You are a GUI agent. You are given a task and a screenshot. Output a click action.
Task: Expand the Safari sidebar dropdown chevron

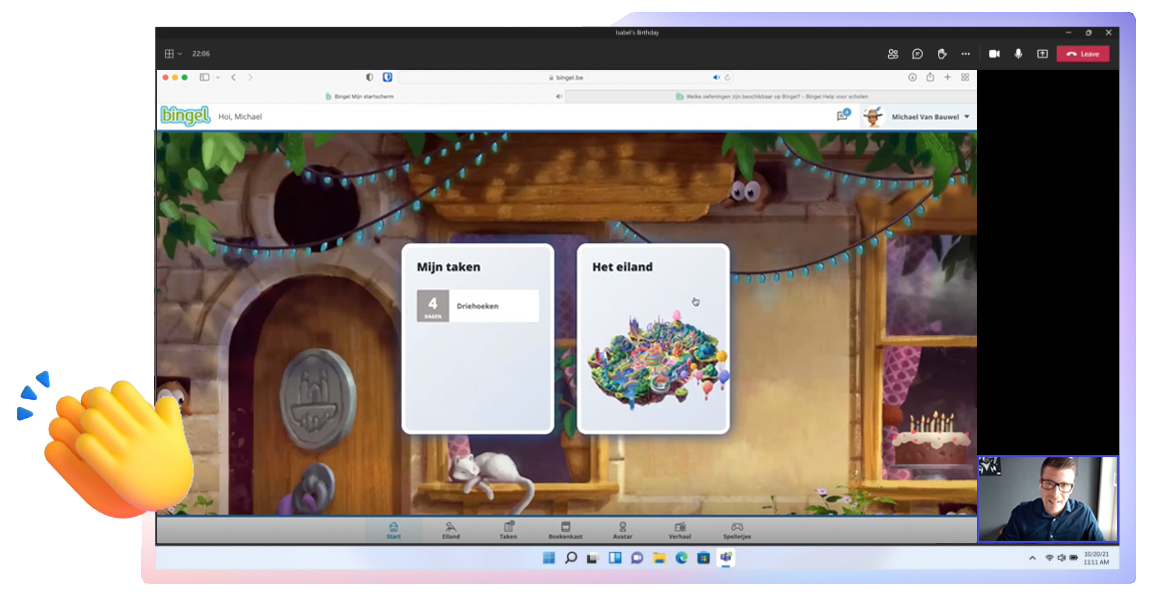[x=217, y=77]
